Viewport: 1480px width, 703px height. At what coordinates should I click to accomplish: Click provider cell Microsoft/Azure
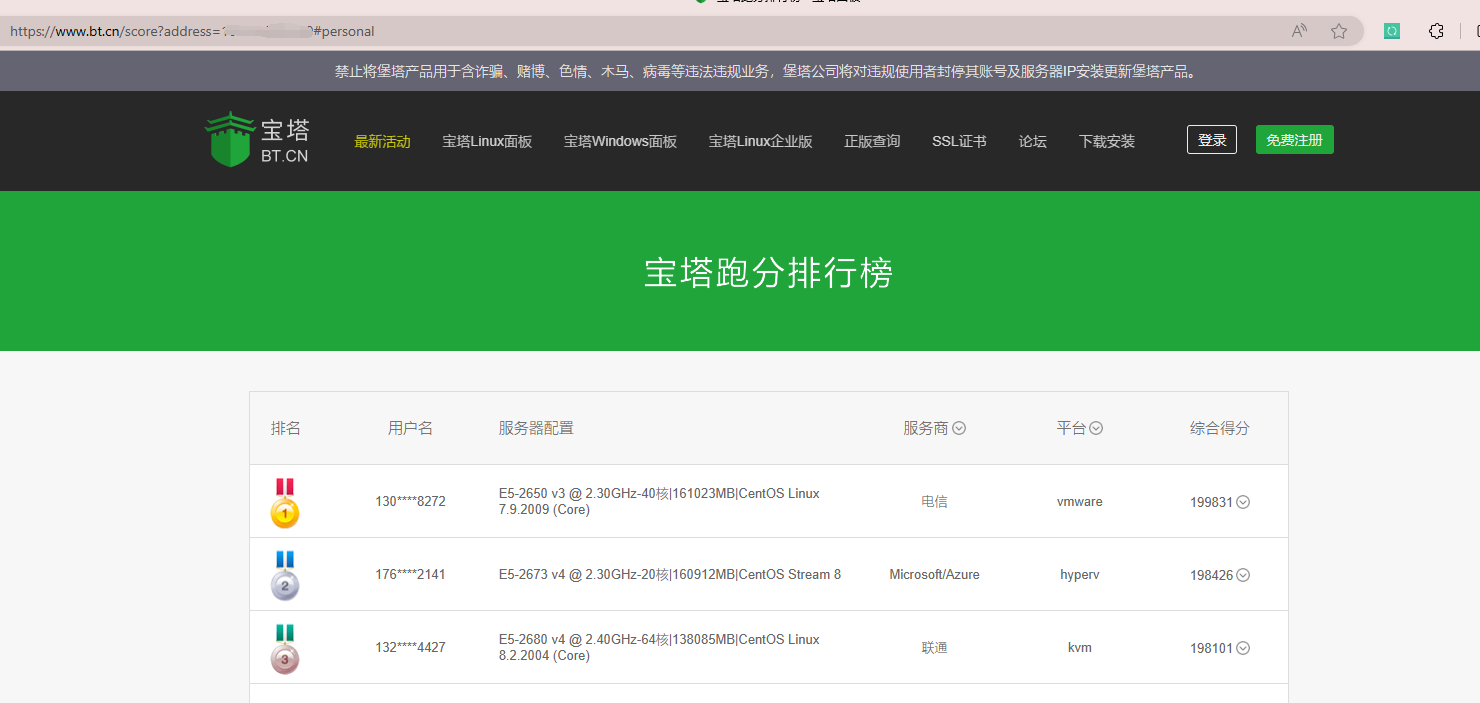(934, 575)
